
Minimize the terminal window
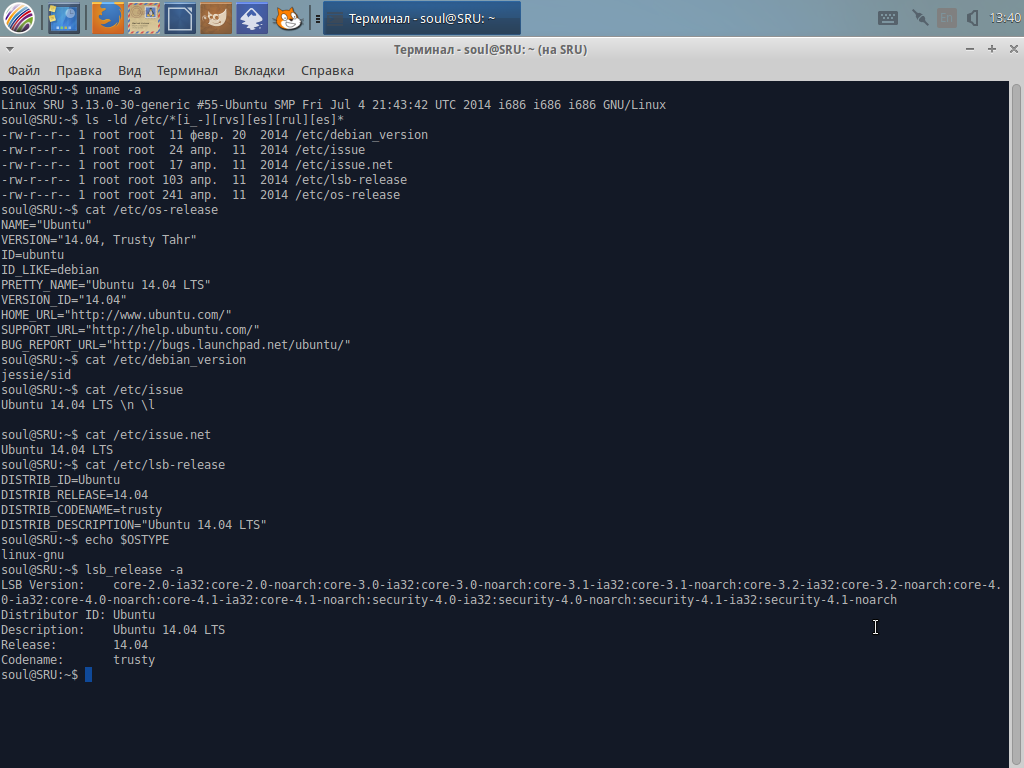click(970, 49)
